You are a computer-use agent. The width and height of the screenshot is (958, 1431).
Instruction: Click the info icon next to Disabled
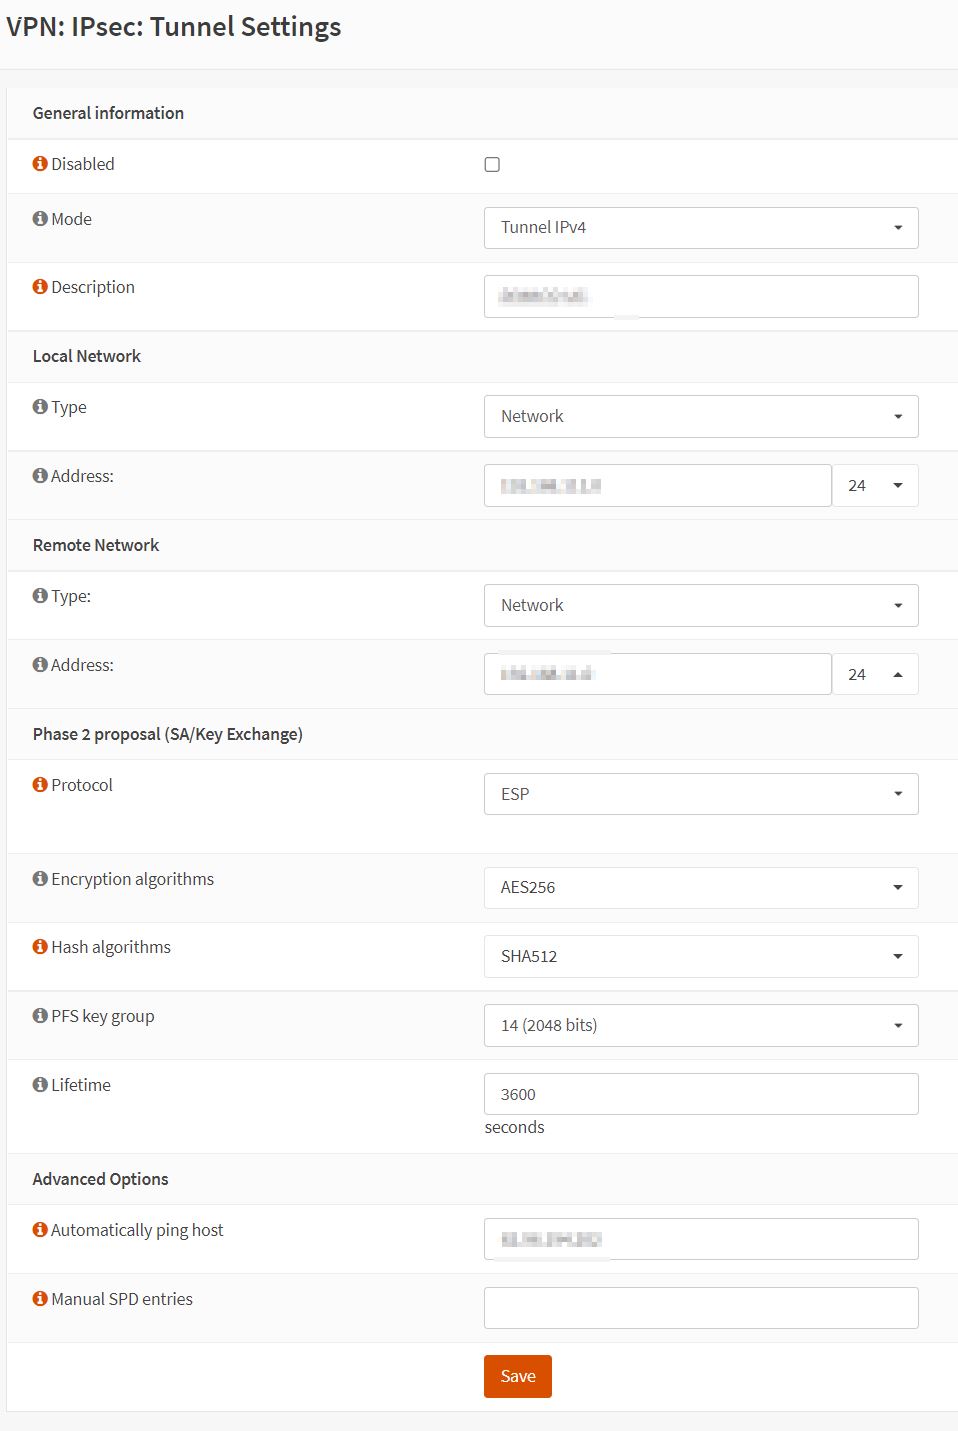pyautogui.click(x=40, y=164)
